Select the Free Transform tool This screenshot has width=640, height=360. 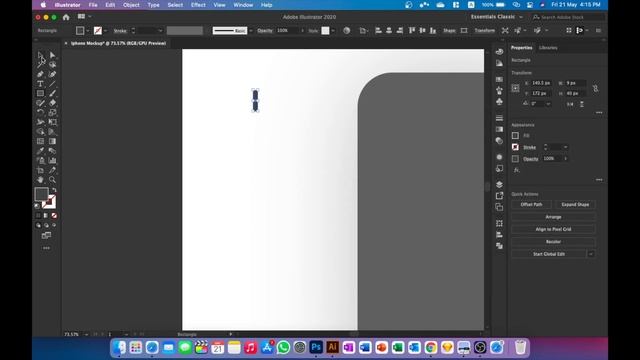(53, 122)
